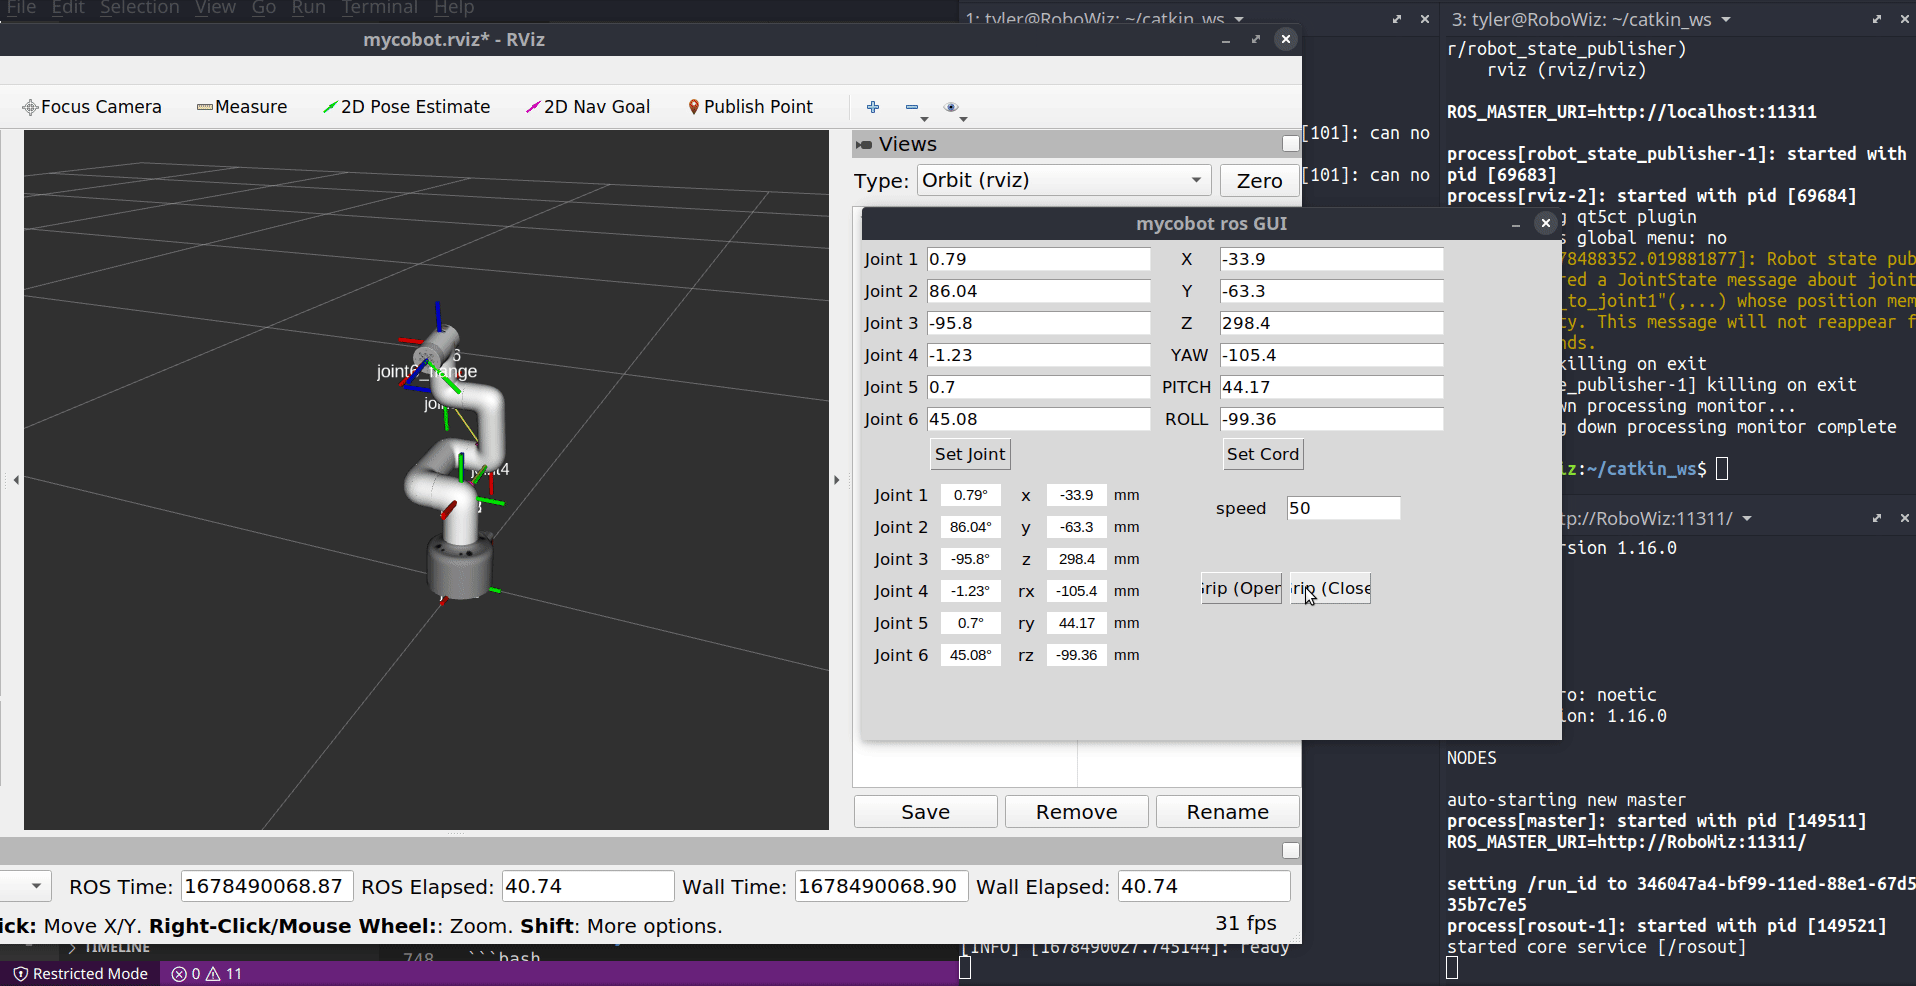1916x986 pixels.
Task: Collapse right panel via arrow right of 3D view
Action: [x=837, y=480]
